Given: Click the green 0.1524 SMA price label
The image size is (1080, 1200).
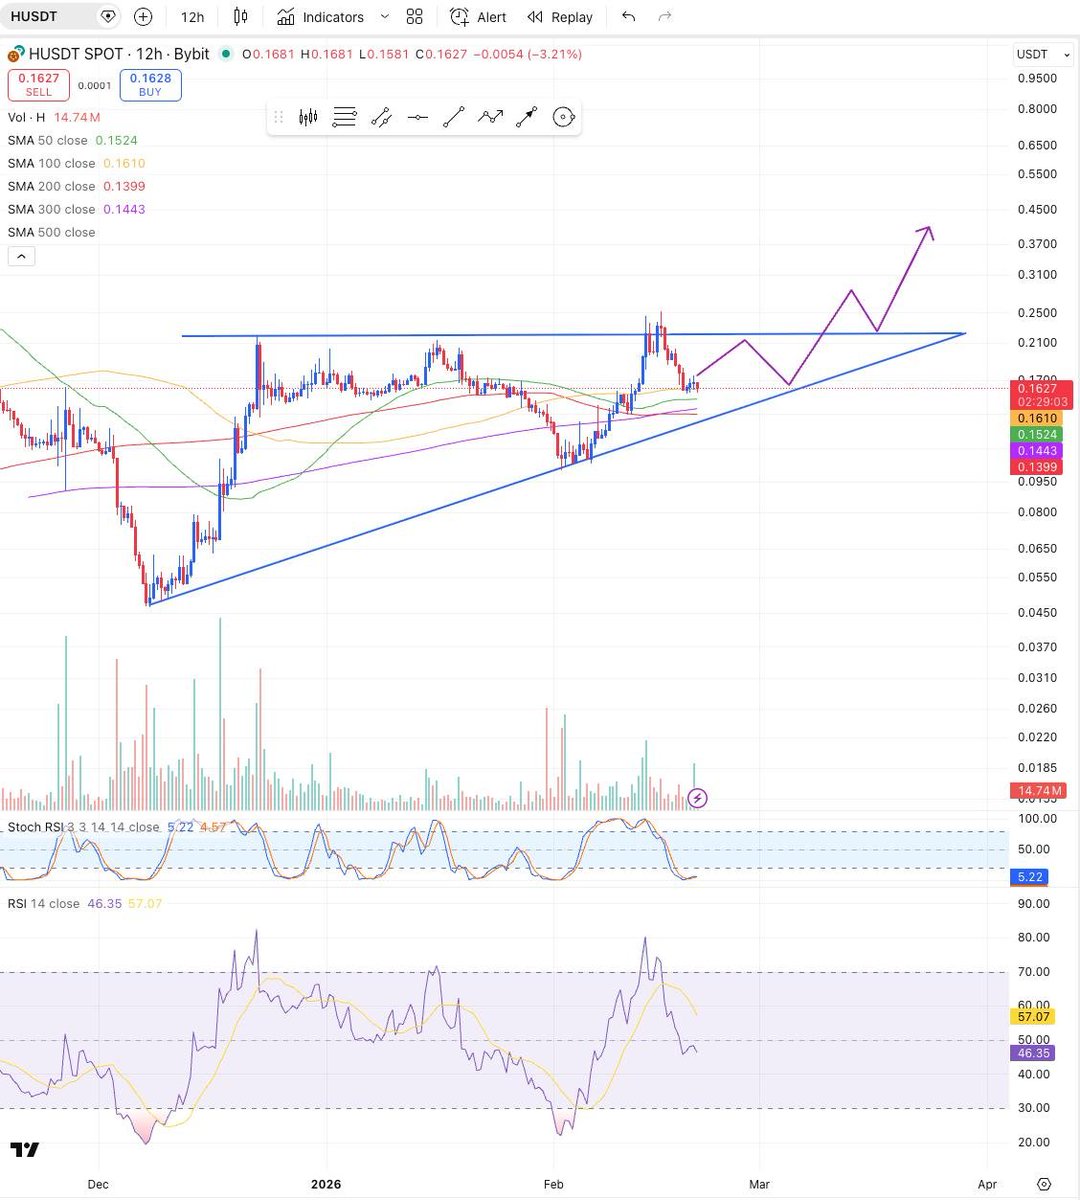Looking at the screenshot, I should coord(1038,435).
